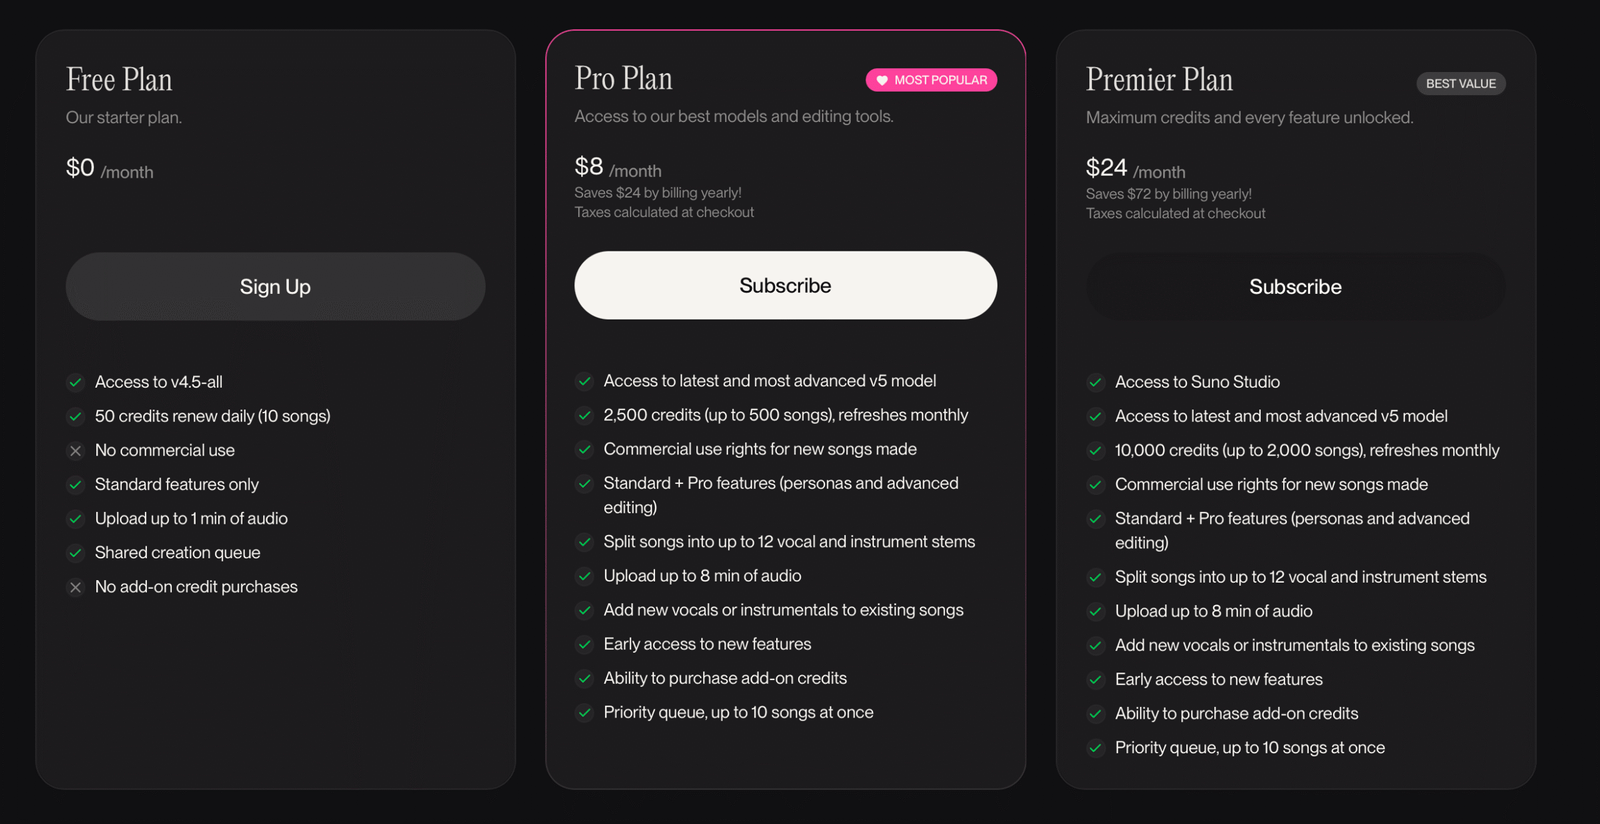Select the checkmark beside Access to v4.5-all
Screen dimensions: 1600x824
75,382
